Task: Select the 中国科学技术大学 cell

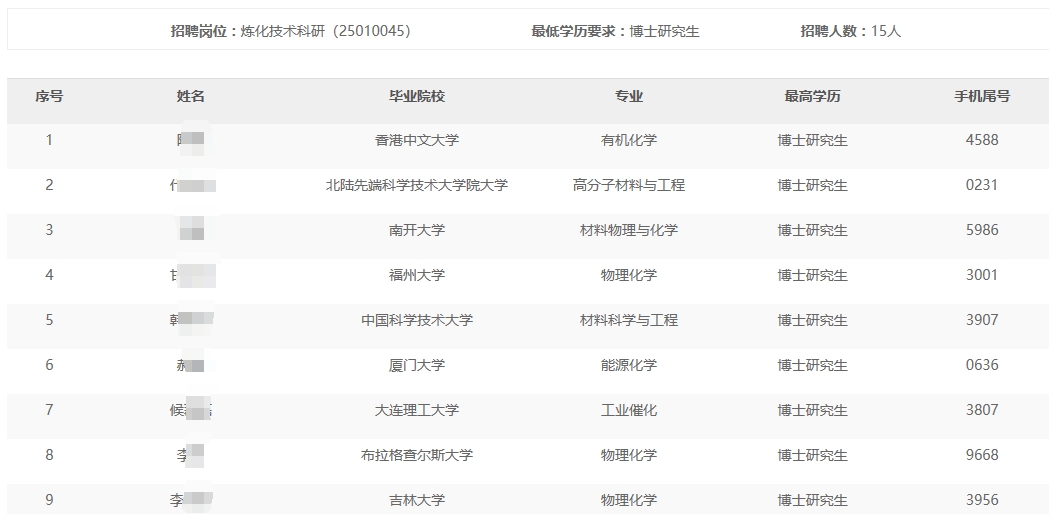Action: click(x=417, y=320)
